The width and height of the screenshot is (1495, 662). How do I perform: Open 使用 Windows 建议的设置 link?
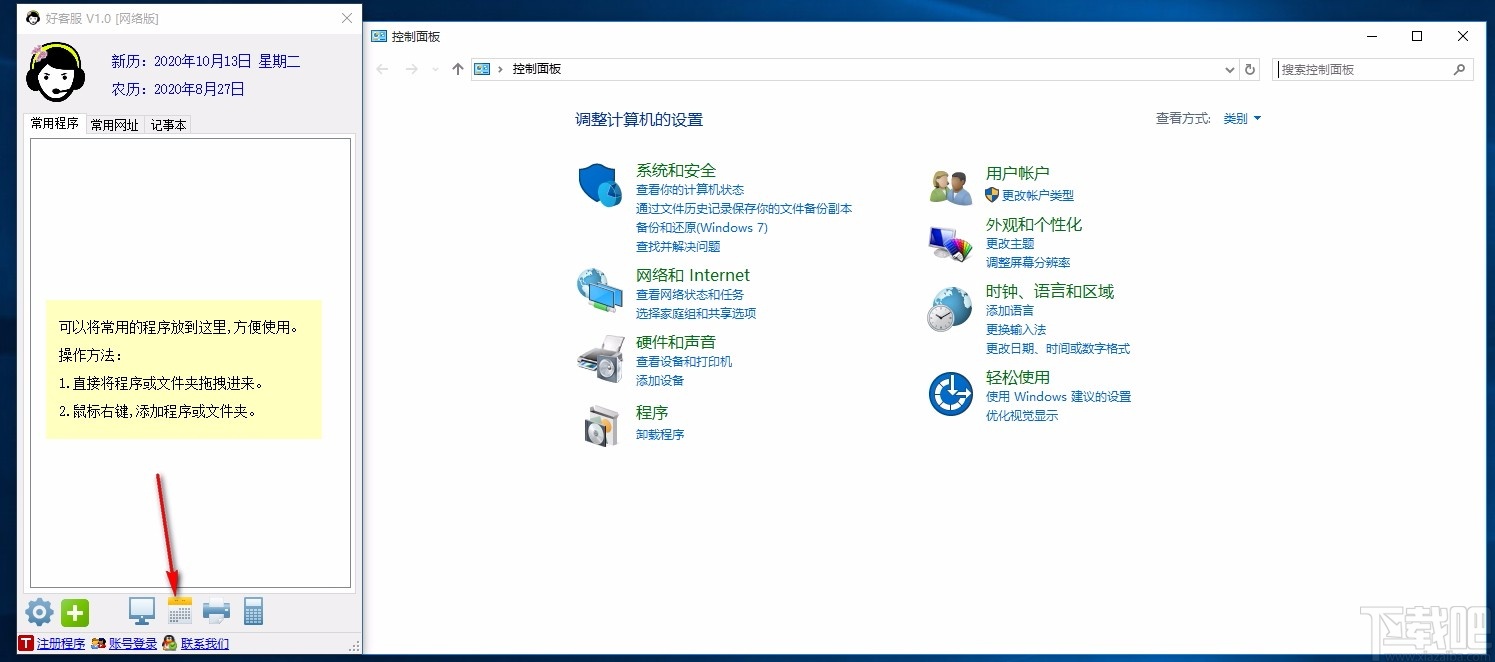click(1059, 396)
